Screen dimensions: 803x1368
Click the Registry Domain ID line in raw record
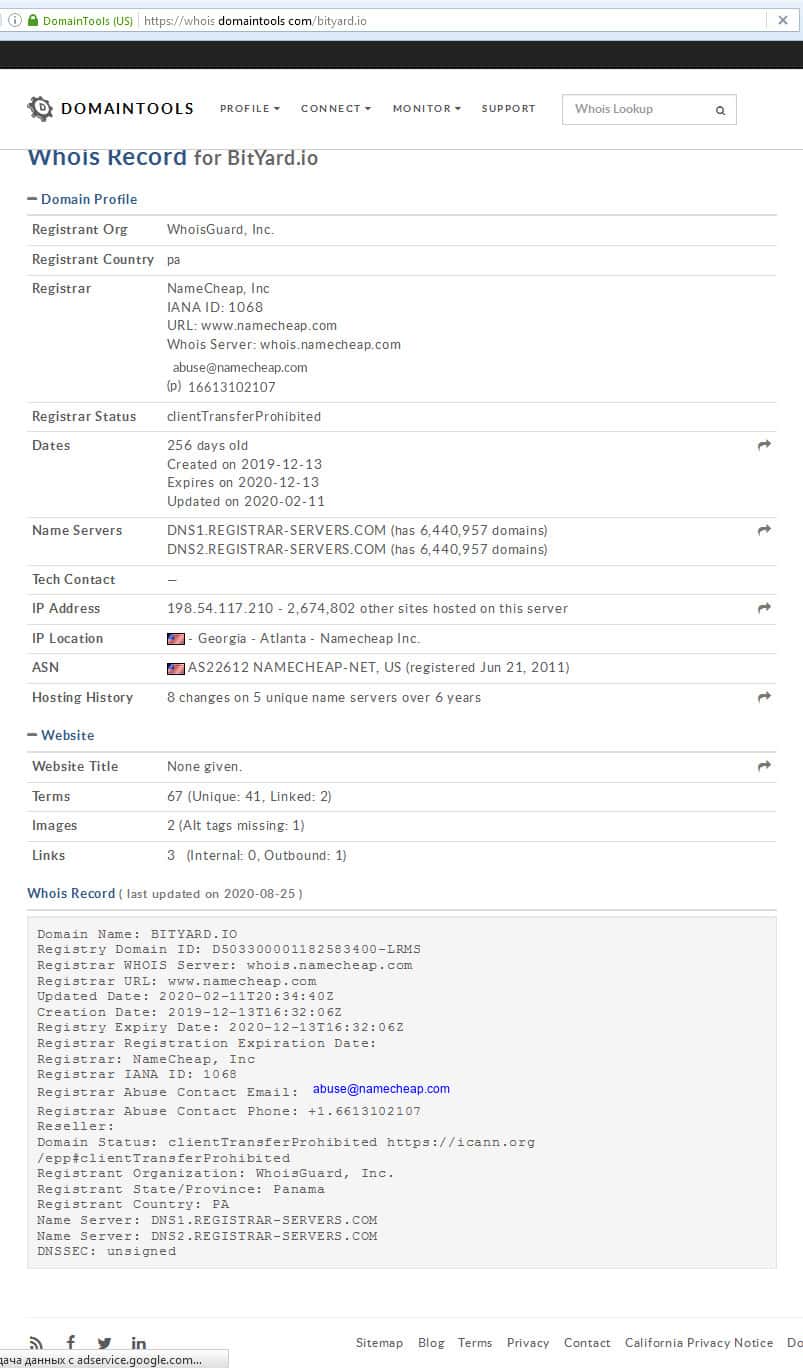(229, 949)
